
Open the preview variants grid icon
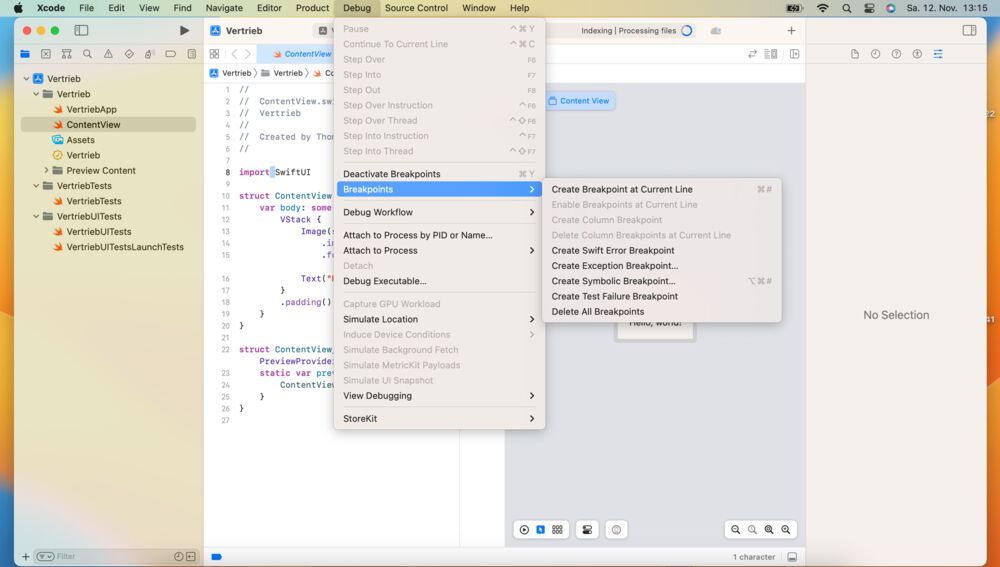pyautogui.click(x=557, y=529)
